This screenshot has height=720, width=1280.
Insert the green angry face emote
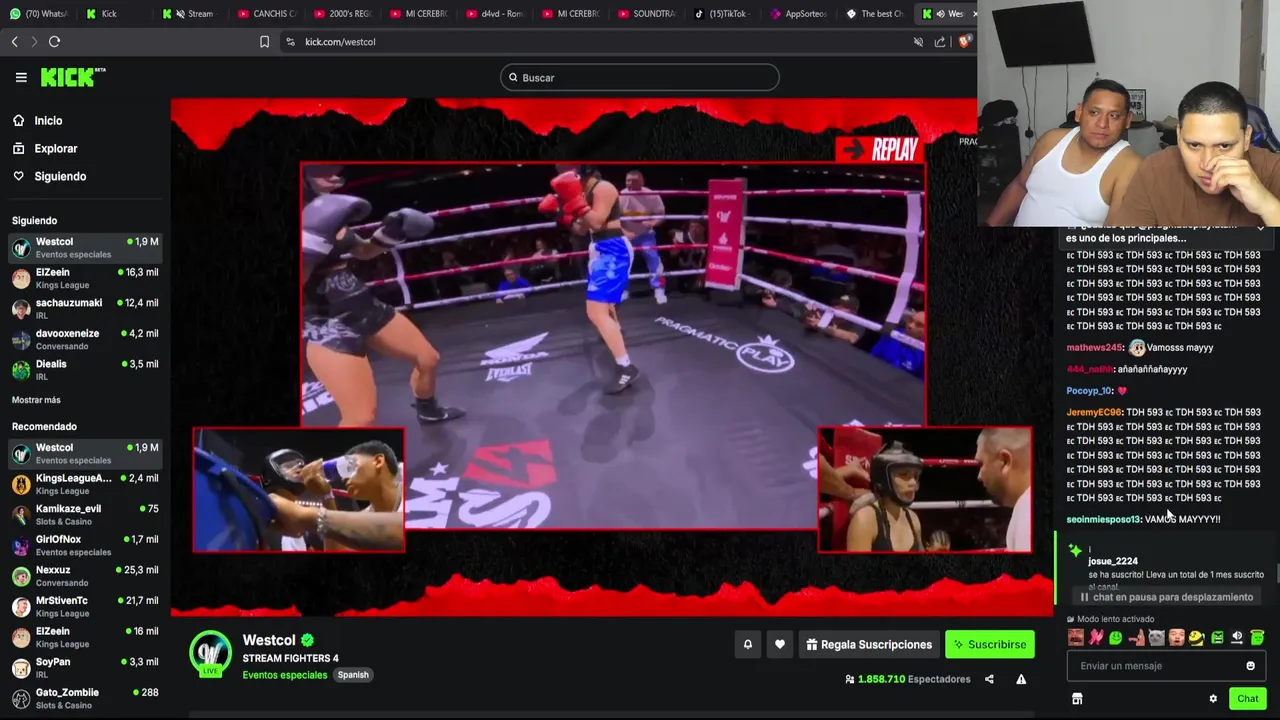click(x=1217, y=638)
